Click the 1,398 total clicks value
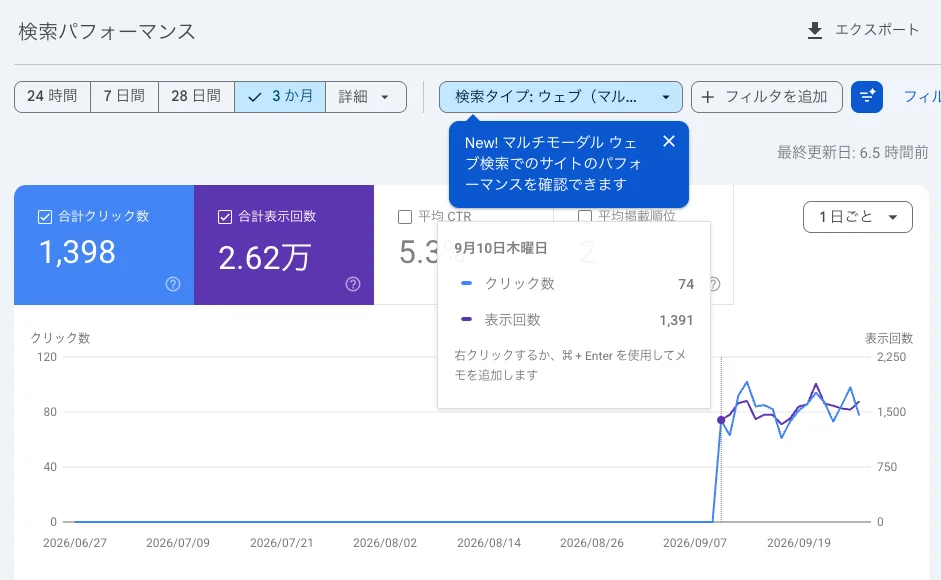 coord(77,252)
